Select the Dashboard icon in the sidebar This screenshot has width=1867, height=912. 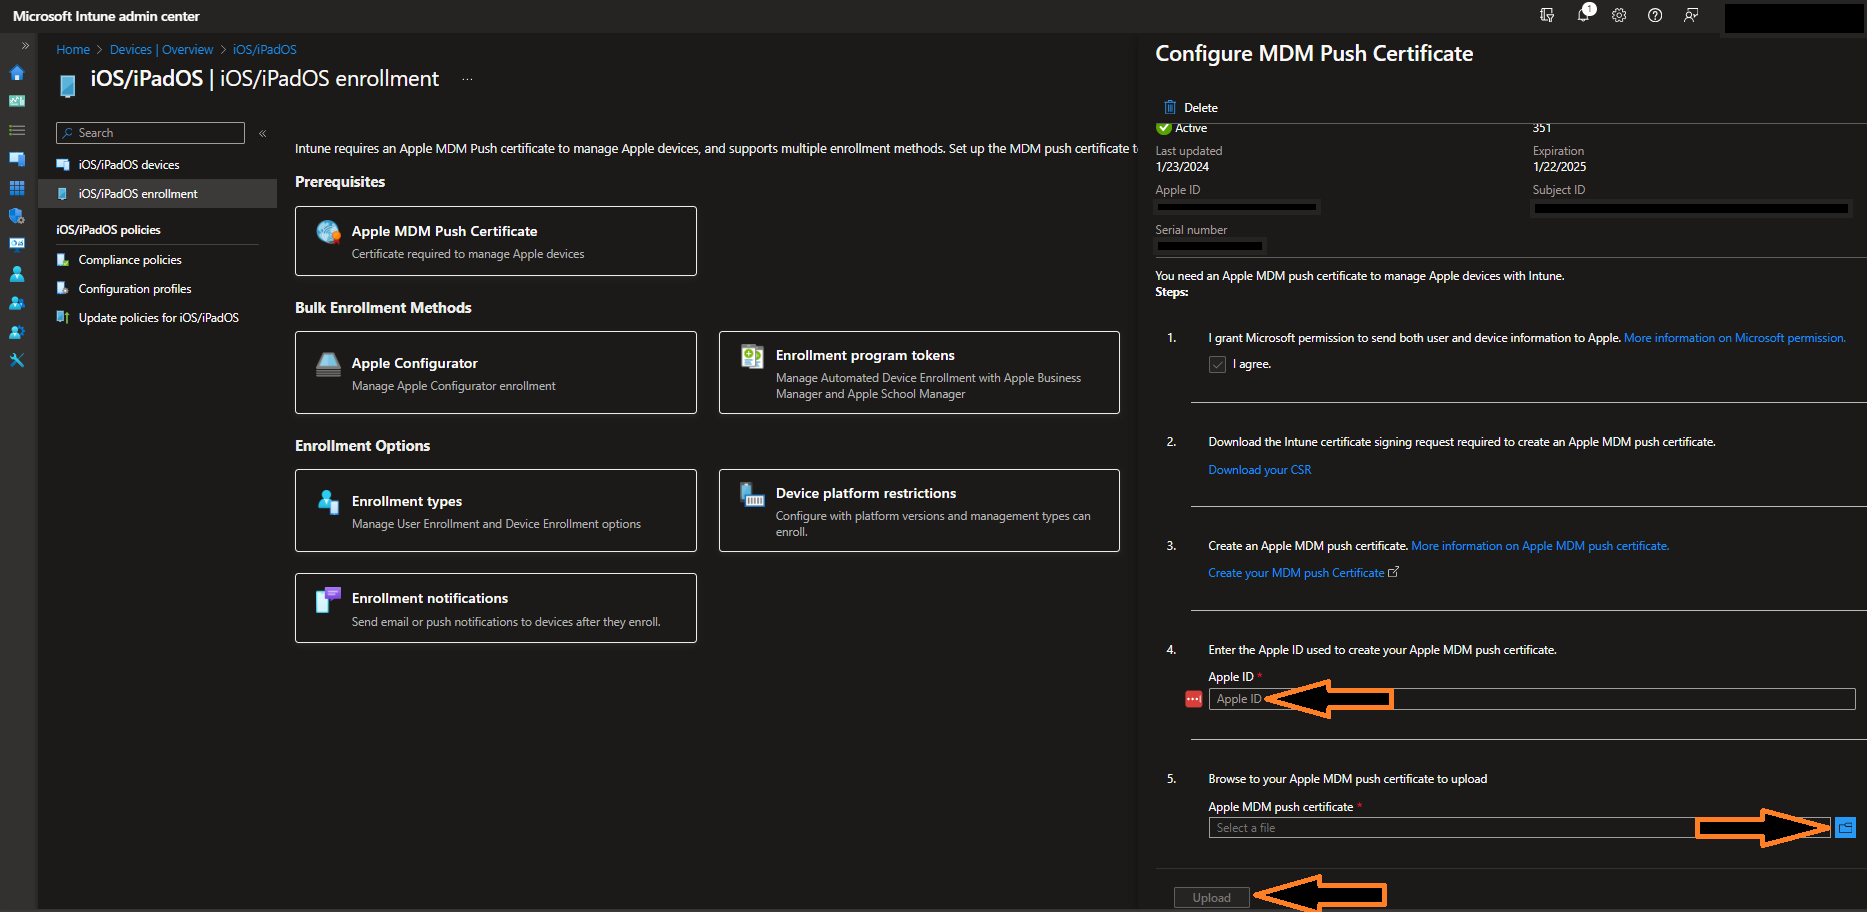coord(16,101)
